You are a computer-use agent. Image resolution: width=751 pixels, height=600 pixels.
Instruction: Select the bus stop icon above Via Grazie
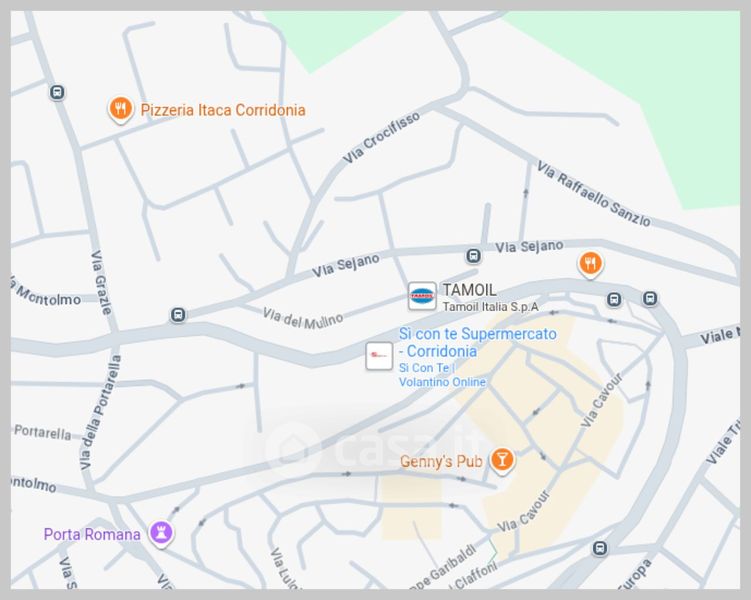[x=57, y=92]
